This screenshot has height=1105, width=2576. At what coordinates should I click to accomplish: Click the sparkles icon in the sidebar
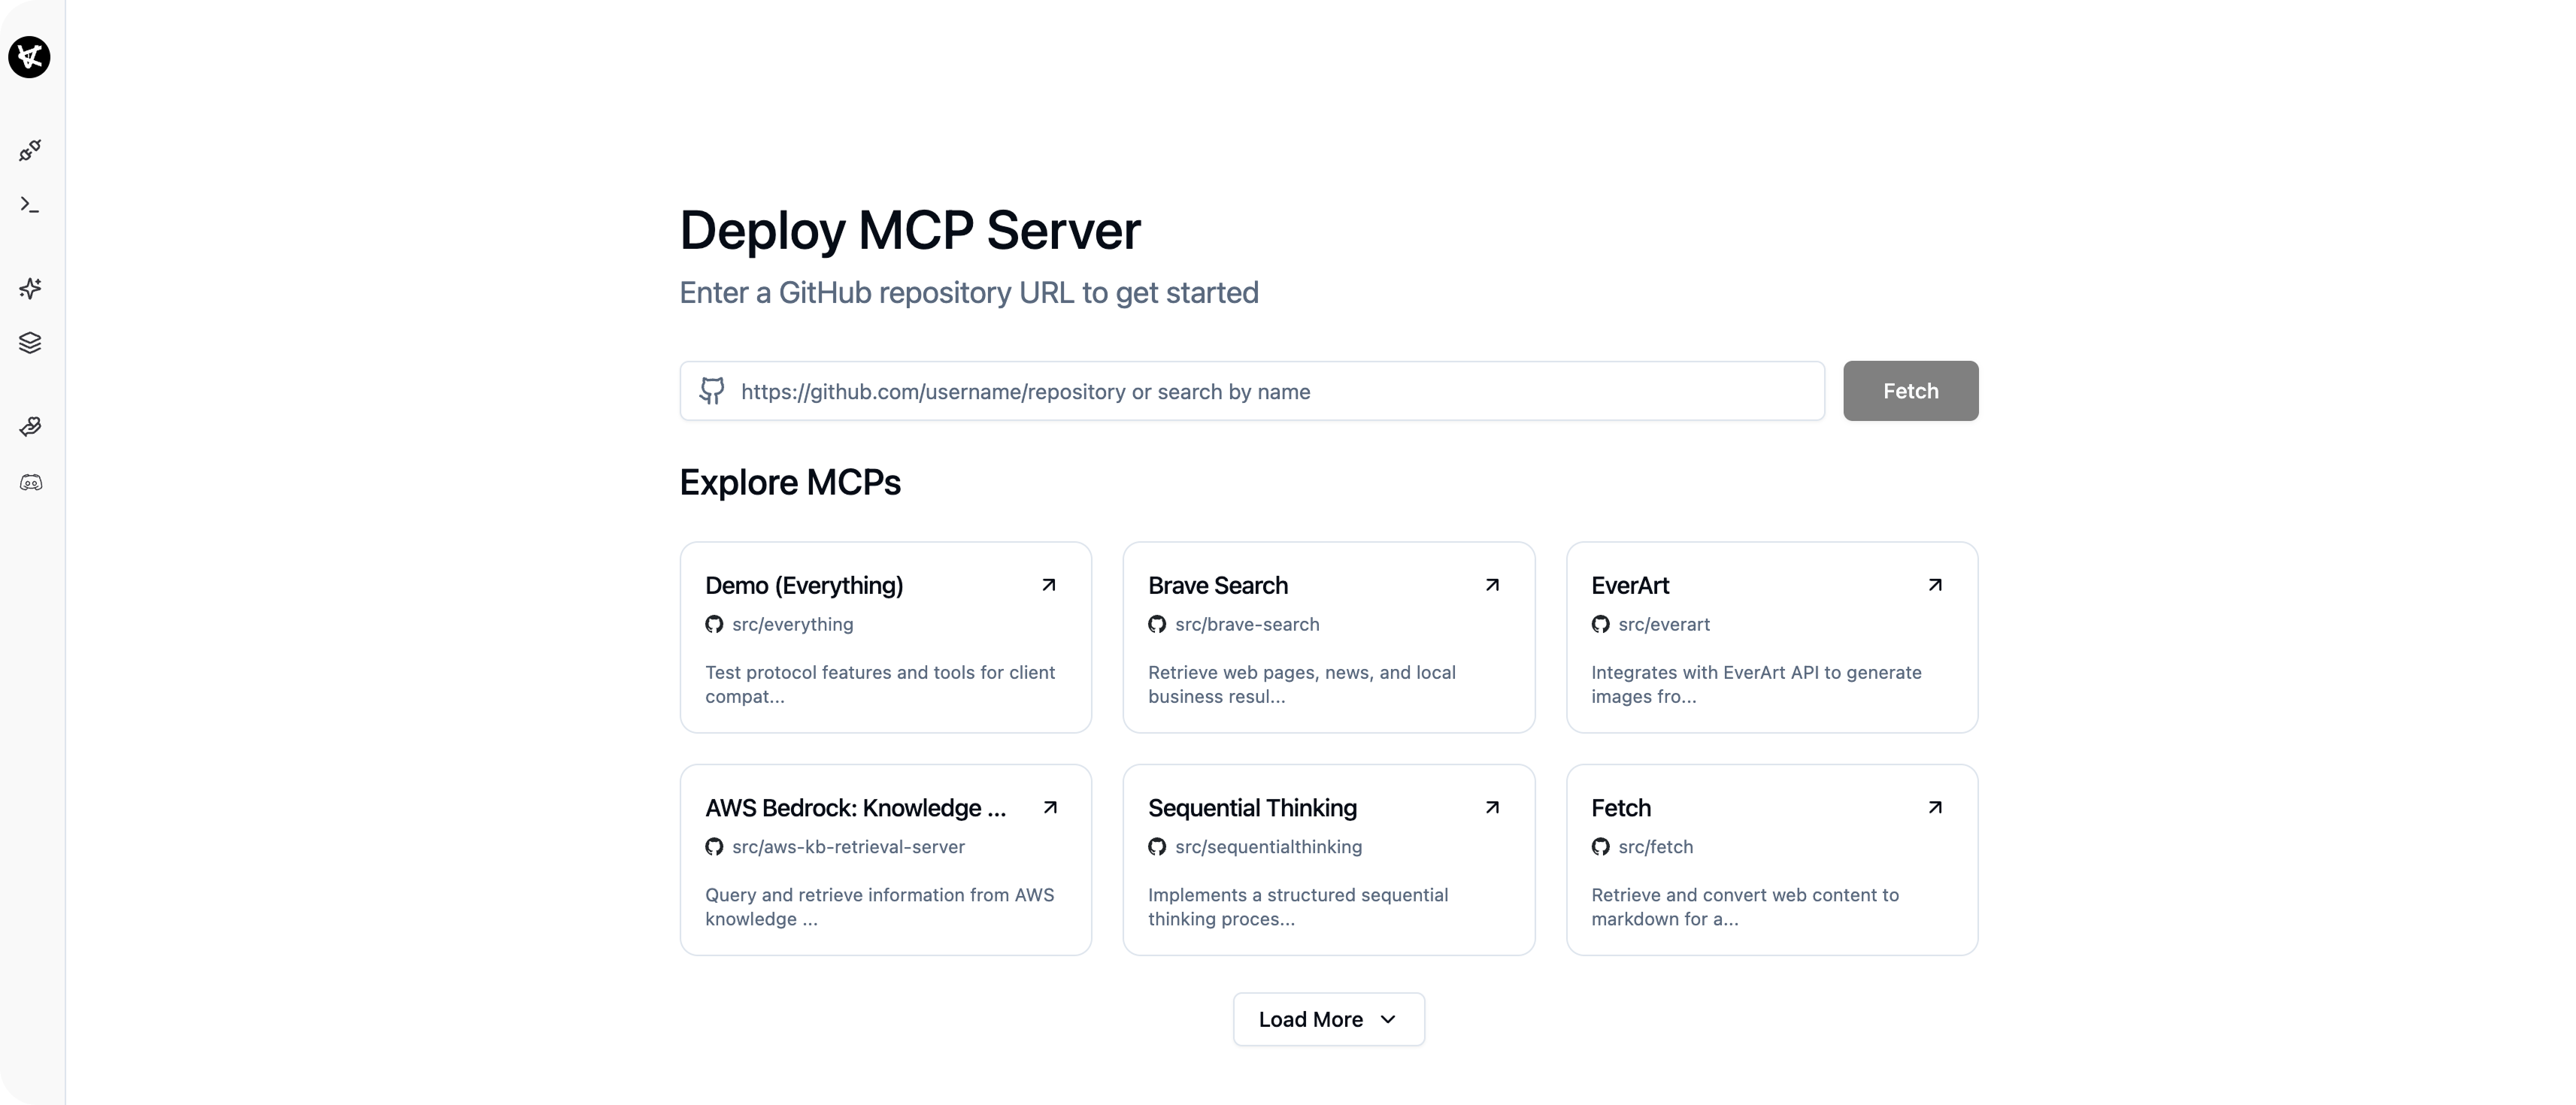coord(30,288)
